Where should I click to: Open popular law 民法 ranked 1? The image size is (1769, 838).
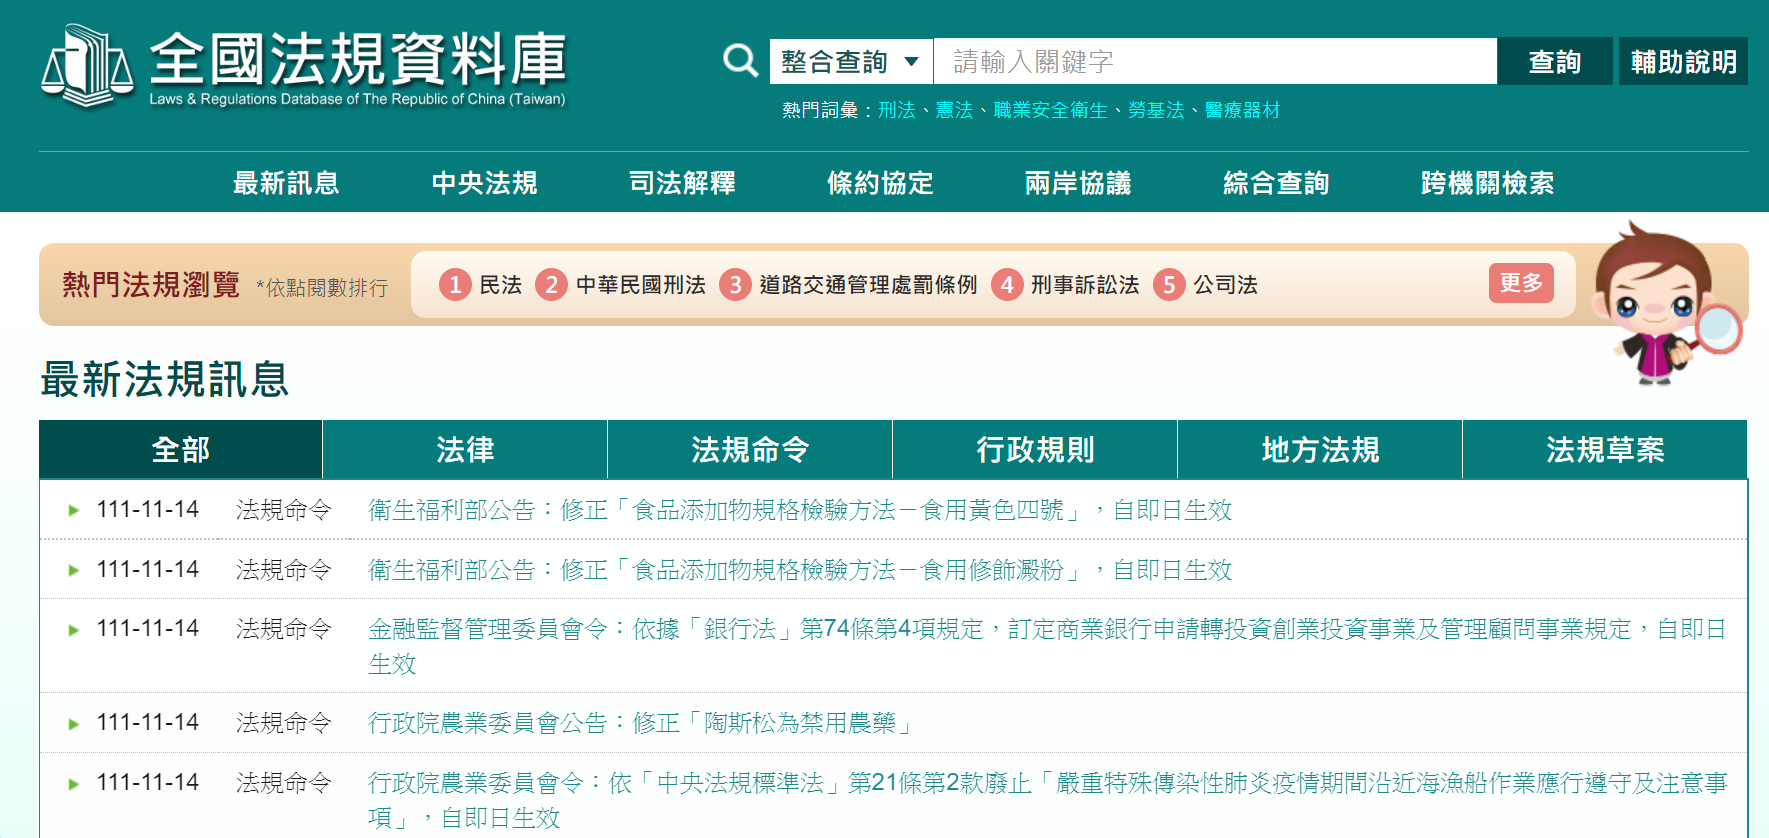[501, 285]
